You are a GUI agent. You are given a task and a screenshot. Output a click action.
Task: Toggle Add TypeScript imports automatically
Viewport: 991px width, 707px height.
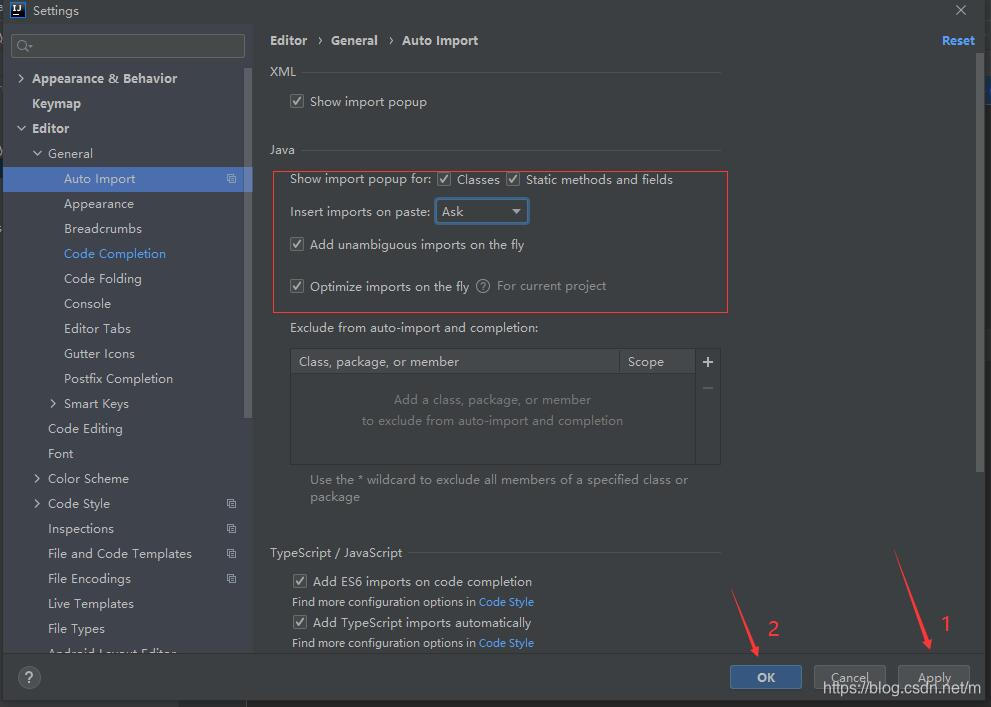(x=300, y=622)
